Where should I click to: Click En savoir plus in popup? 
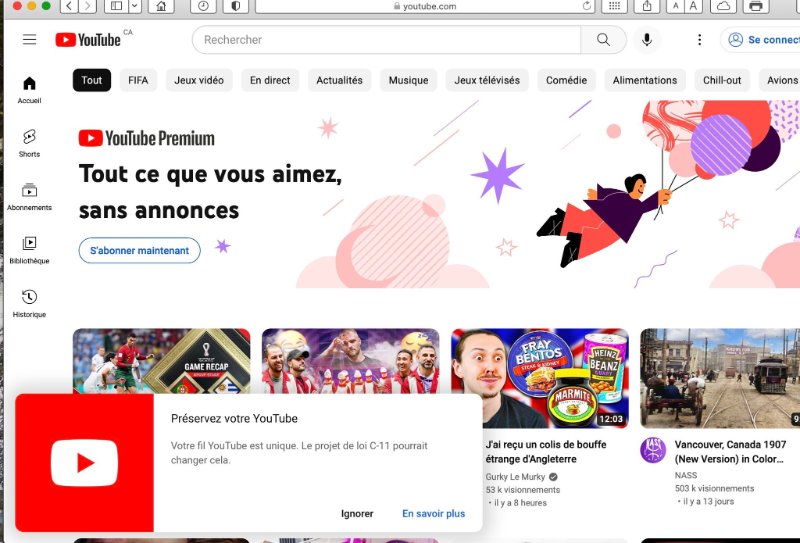pos(434,513)
